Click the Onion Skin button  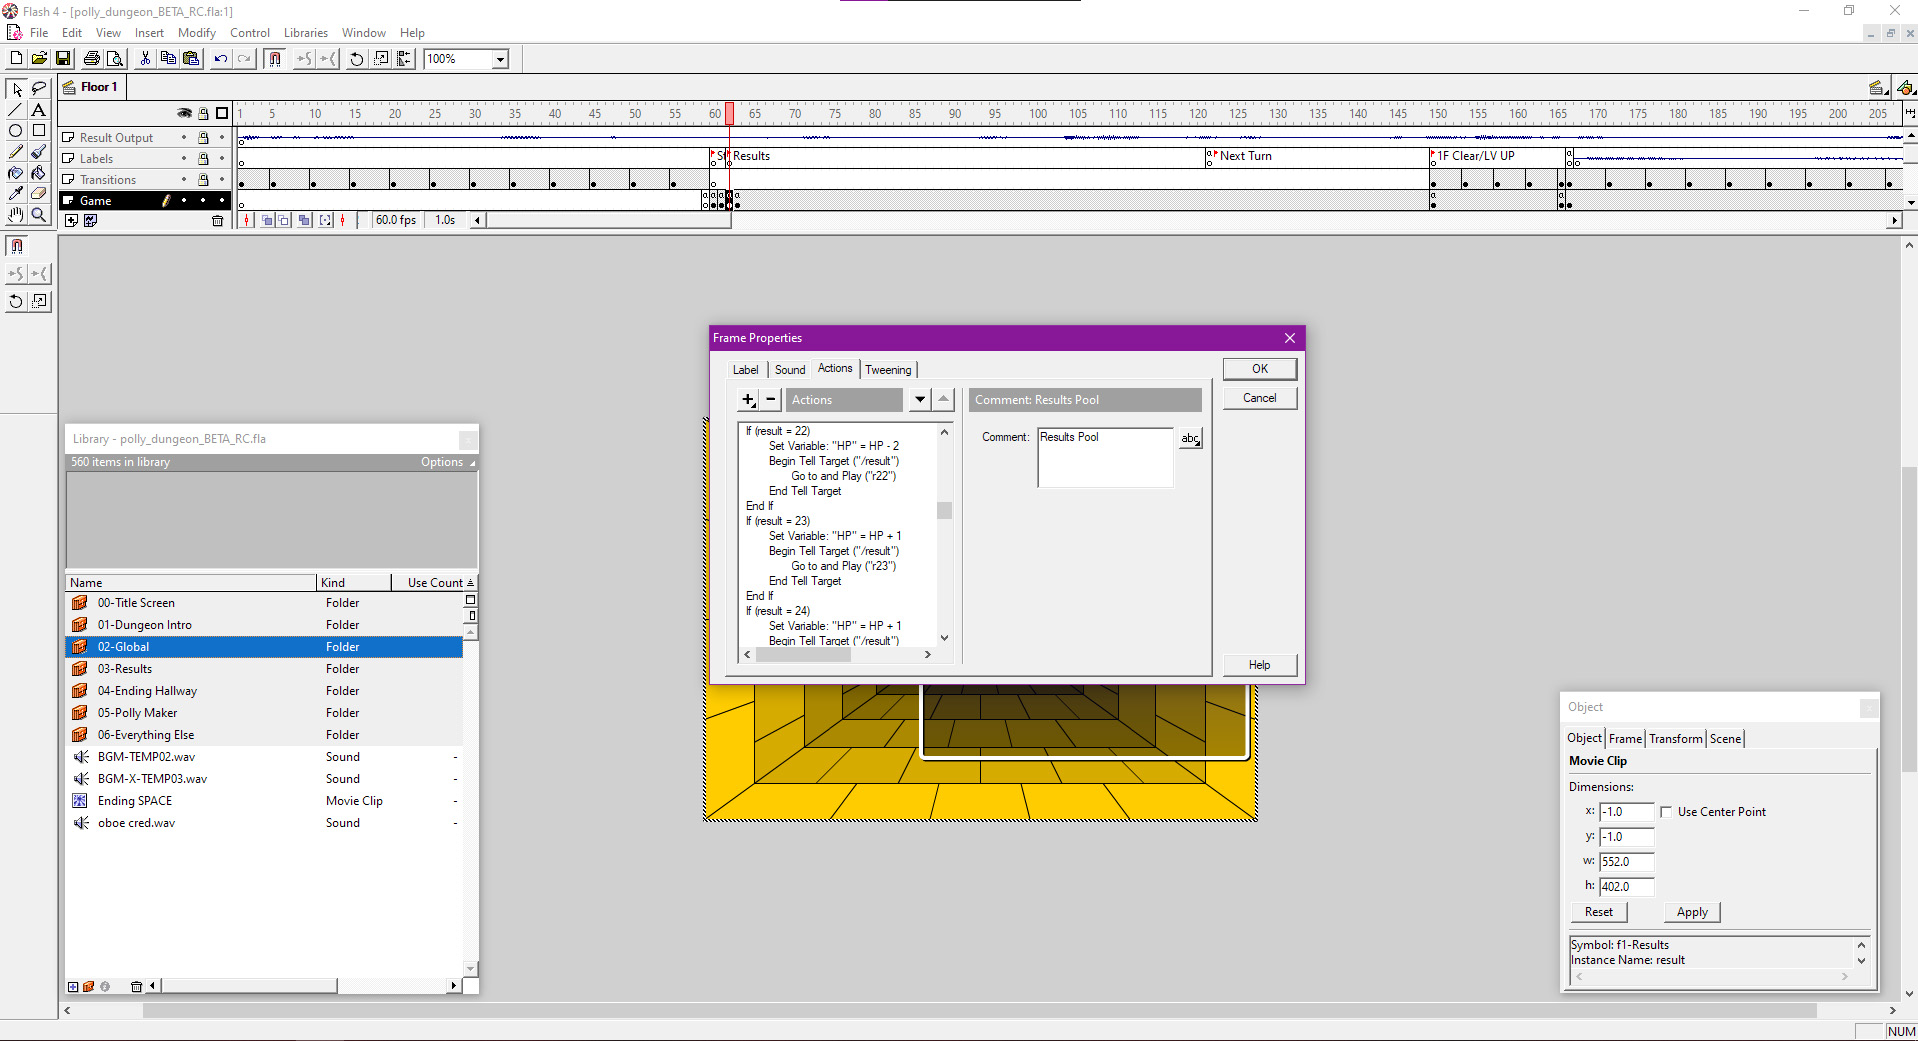tap(268, 221)
